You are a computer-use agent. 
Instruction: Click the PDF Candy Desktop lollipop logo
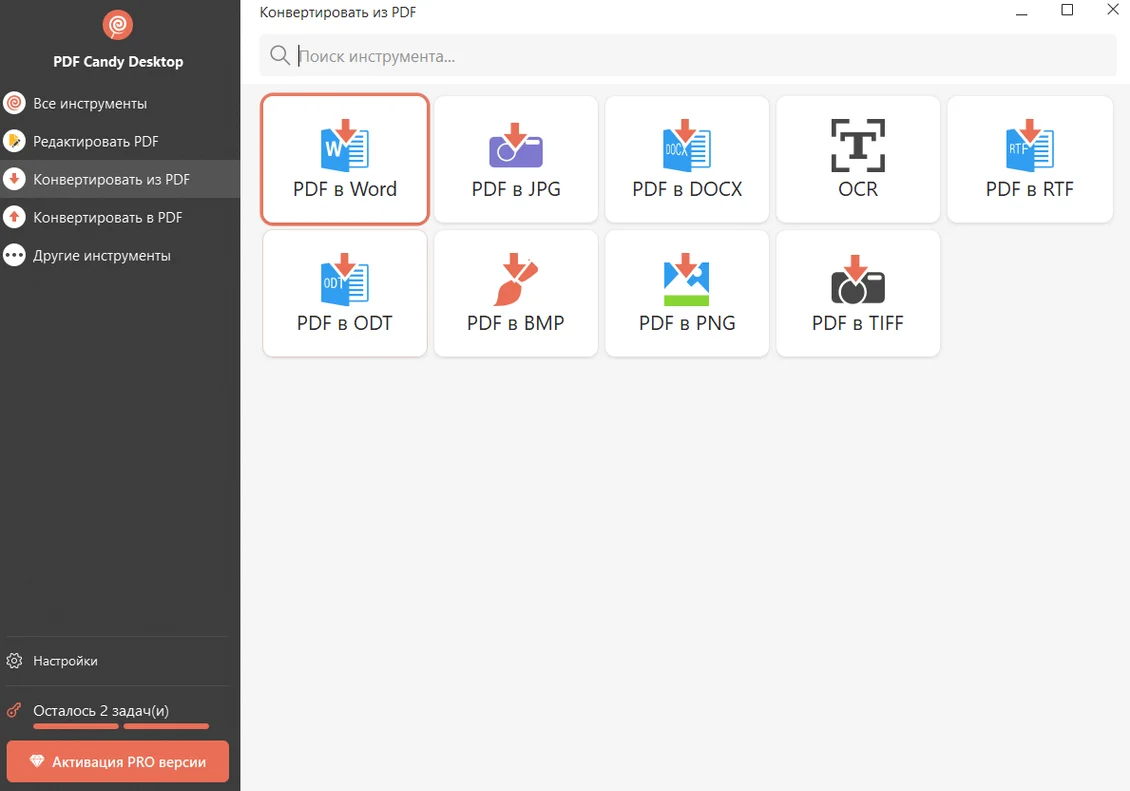pos(117,25)
